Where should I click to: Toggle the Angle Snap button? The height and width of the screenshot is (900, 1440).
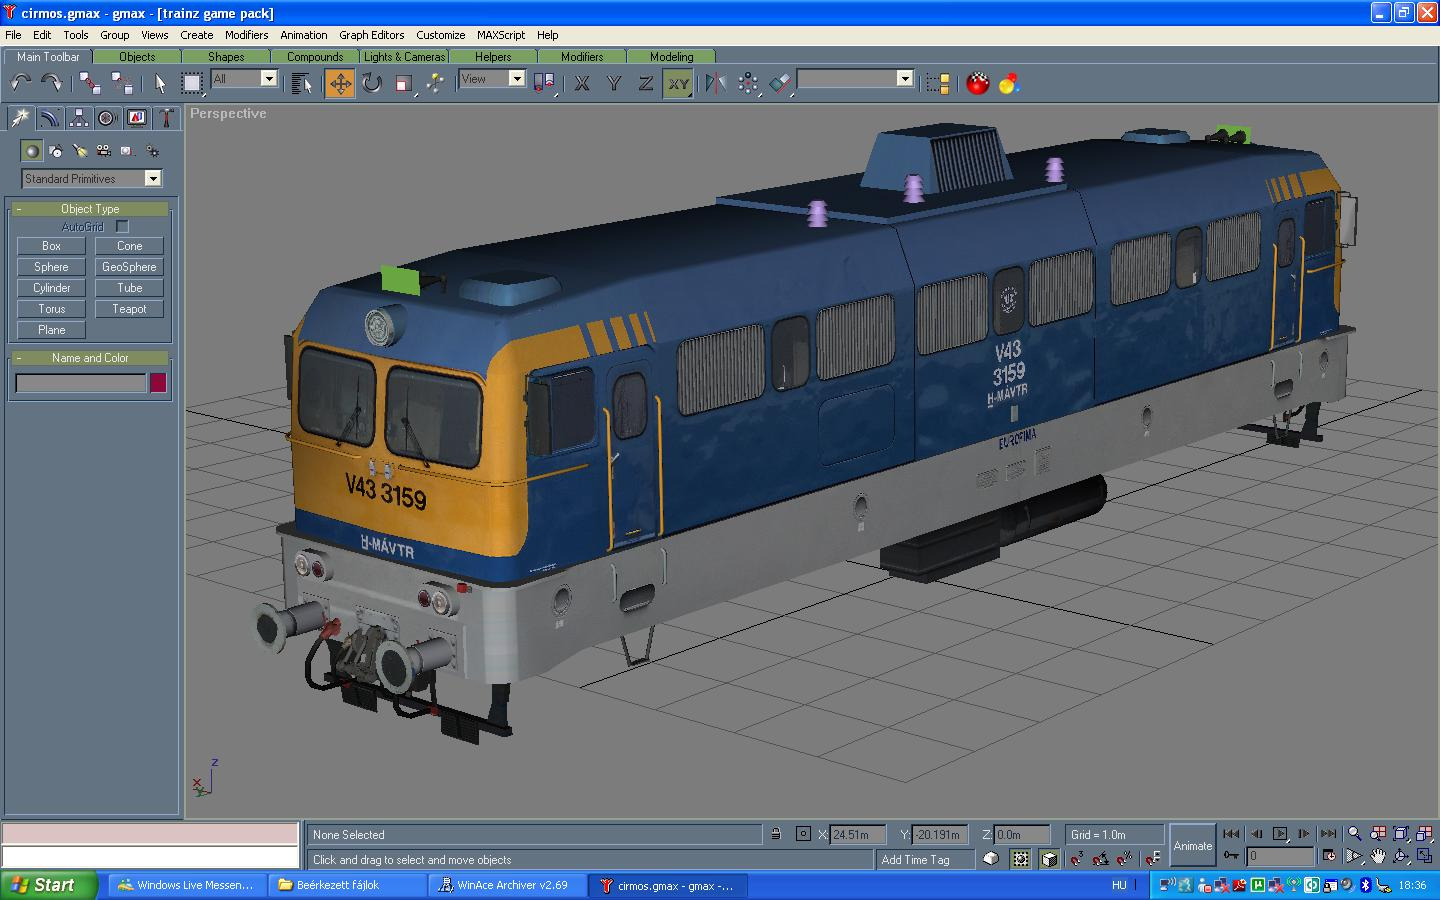point(1101,858)
